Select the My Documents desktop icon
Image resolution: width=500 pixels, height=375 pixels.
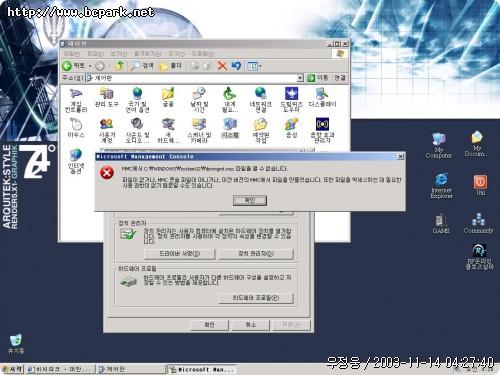pos(477,144)
